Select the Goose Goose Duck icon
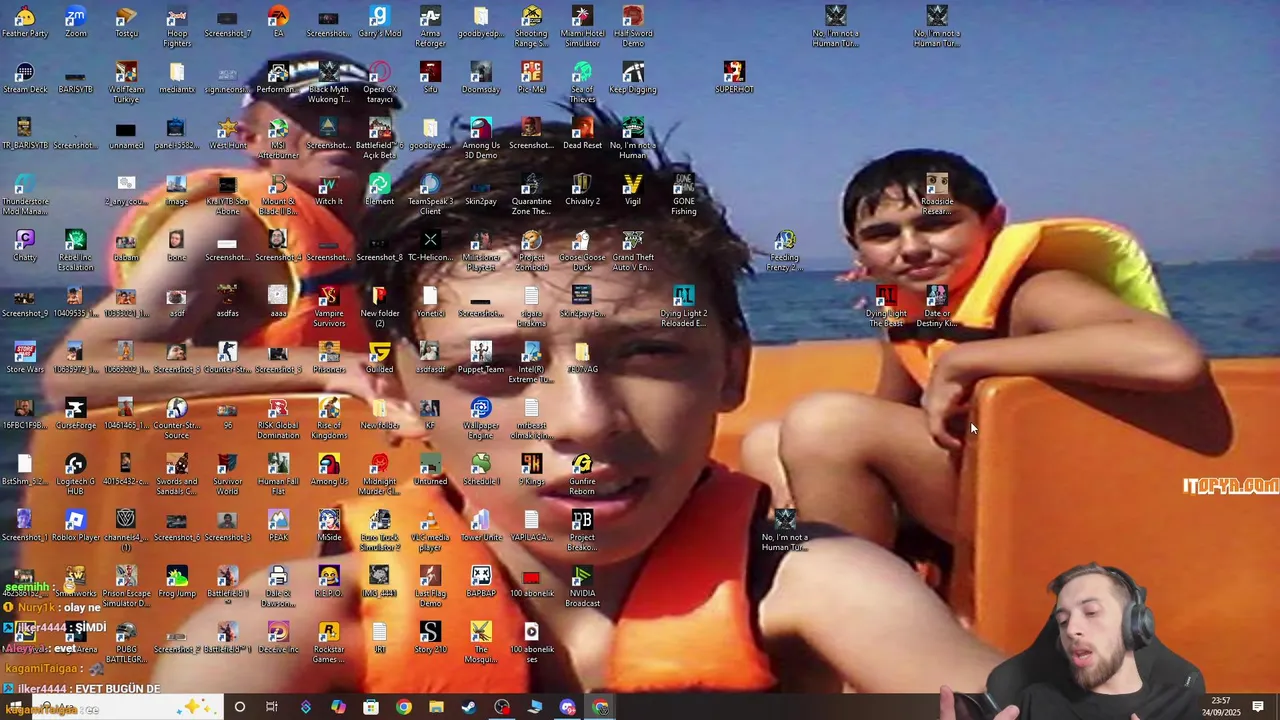1280x720 pixels. (582, 250)
